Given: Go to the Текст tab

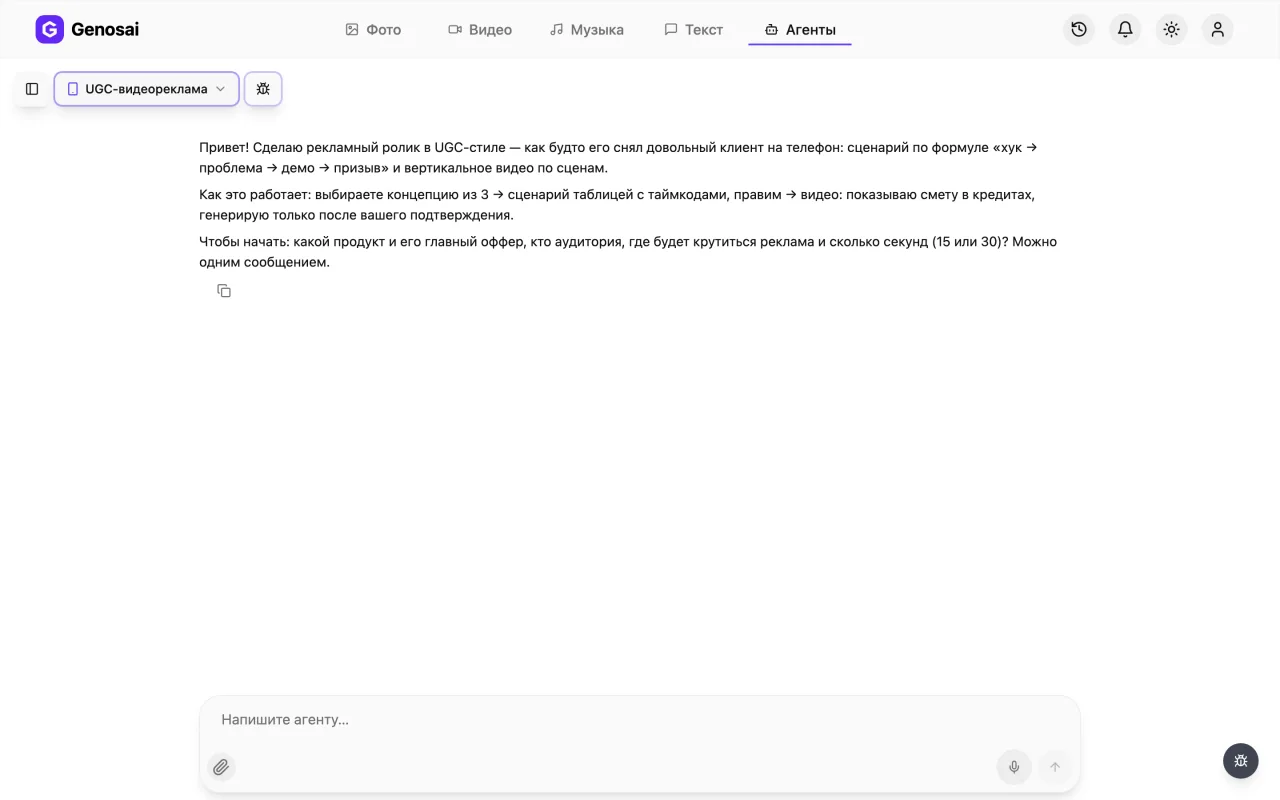Looking at the screenshot, I should click(x=694, y=30).
